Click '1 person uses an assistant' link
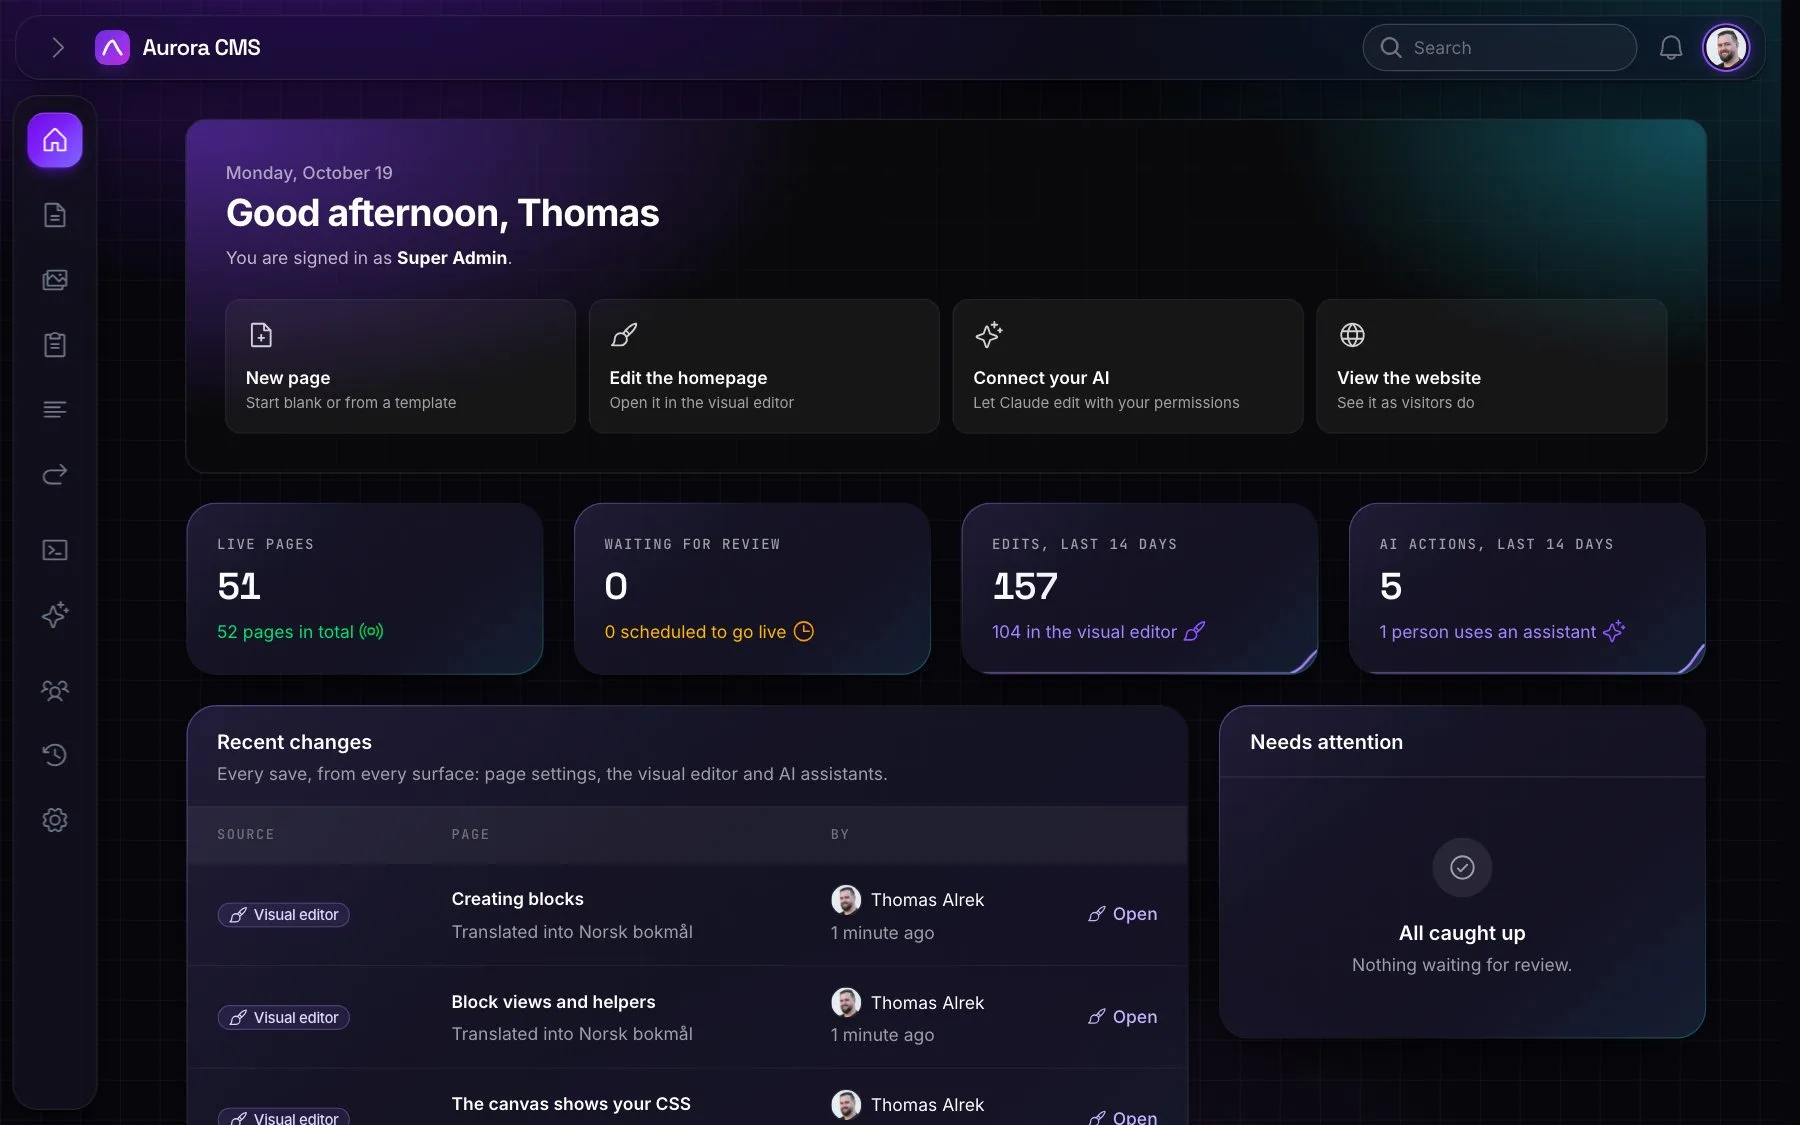 pos(1487,632)
